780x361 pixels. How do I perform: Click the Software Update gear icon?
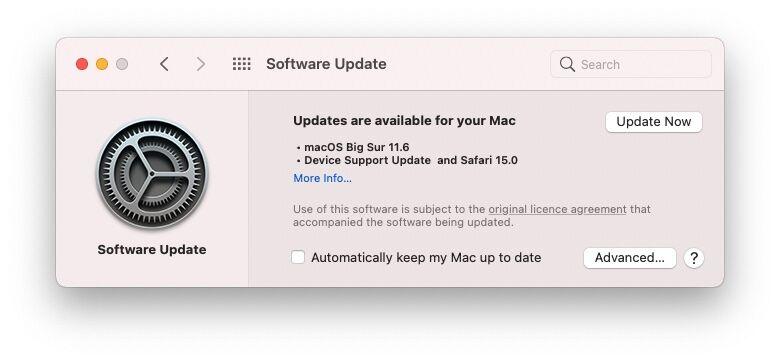pos(152,174)
